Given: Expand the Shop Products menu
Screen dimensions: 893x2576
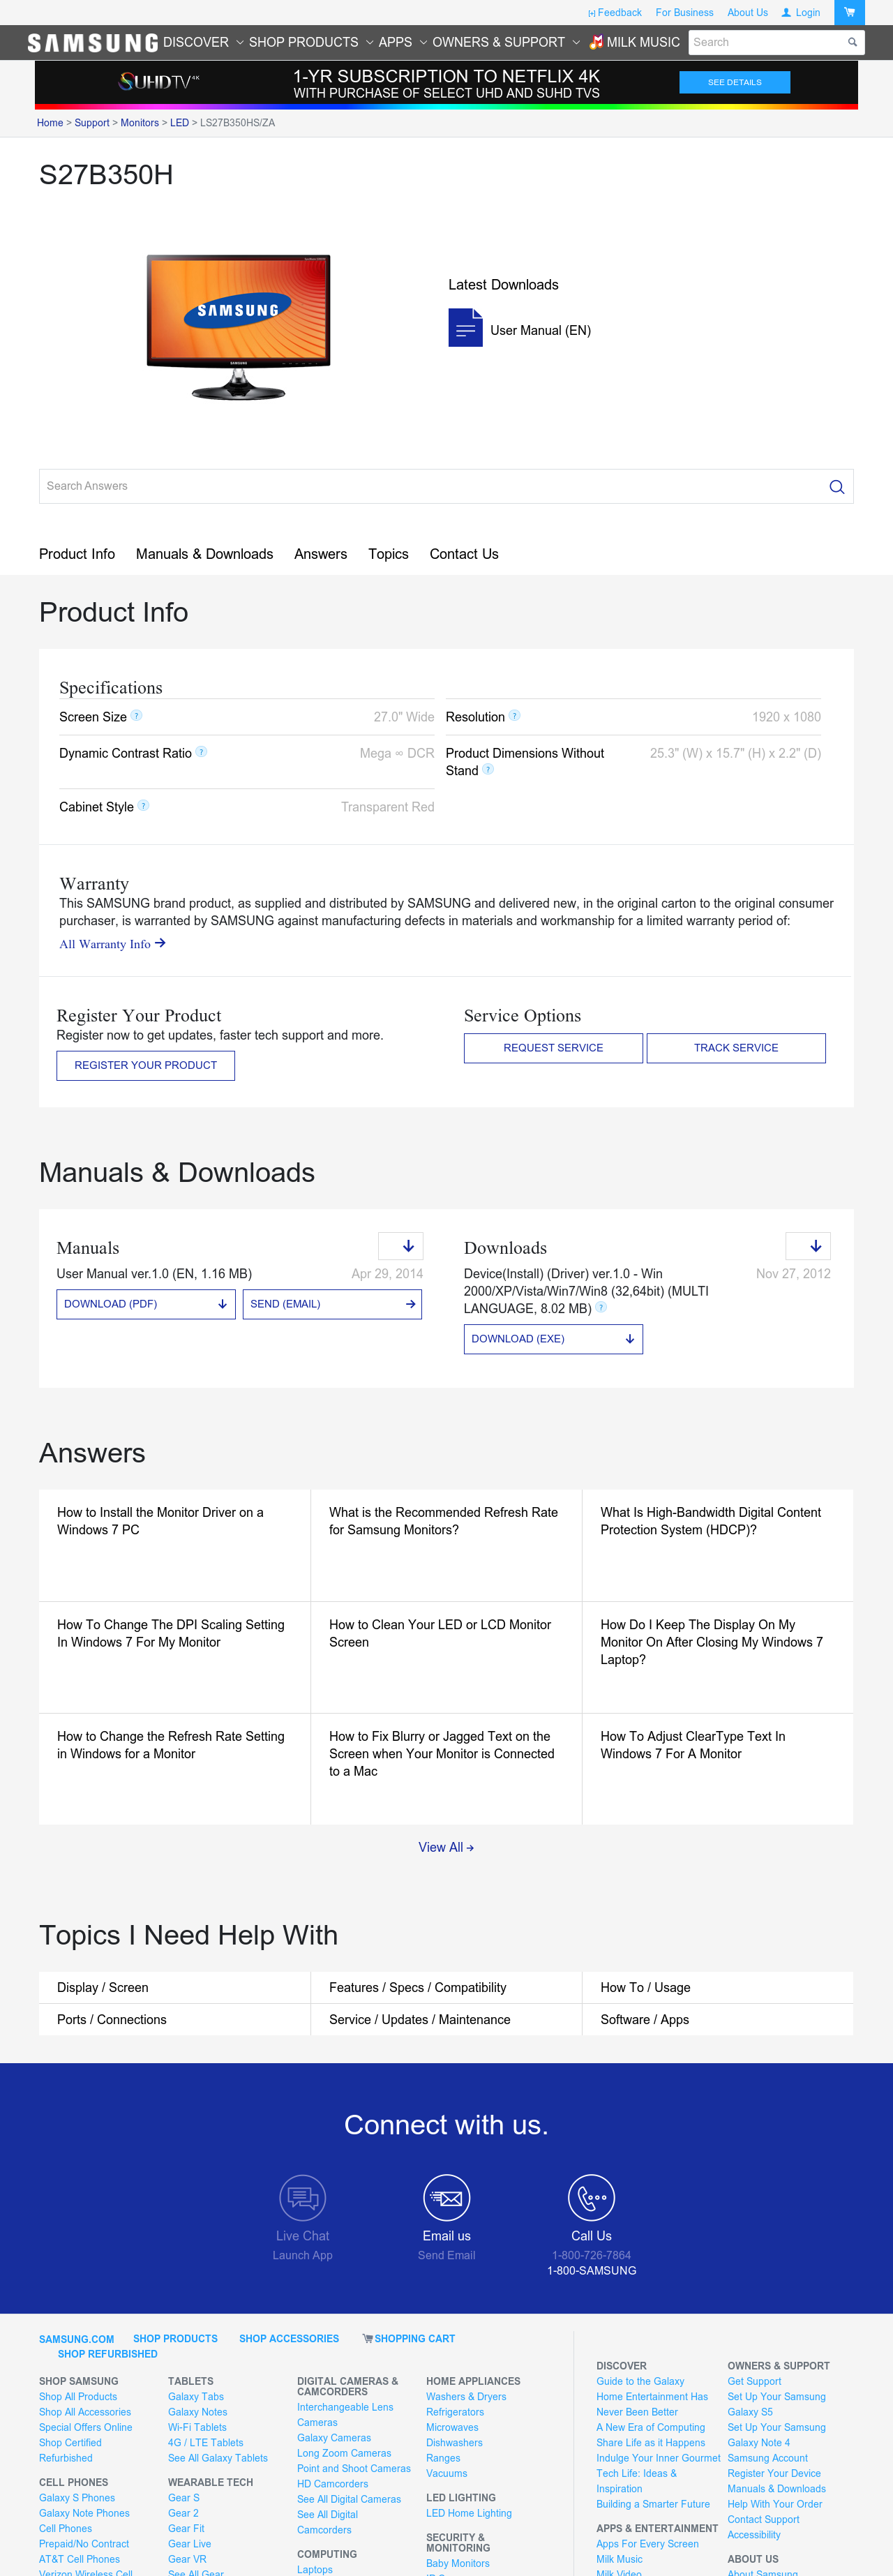Looking at the screenshot, I should pyautogui.click(x=311, y=42).
